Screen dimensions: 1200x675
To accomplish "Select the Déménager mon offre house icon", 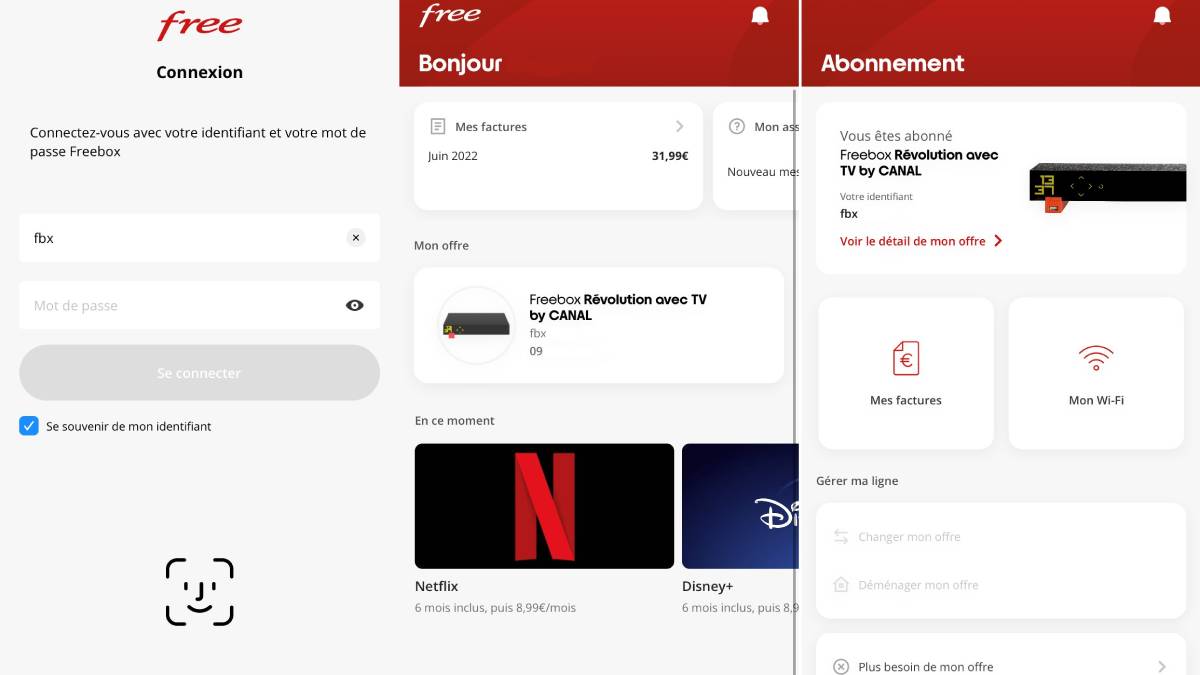I will click(x=841, y=585).
